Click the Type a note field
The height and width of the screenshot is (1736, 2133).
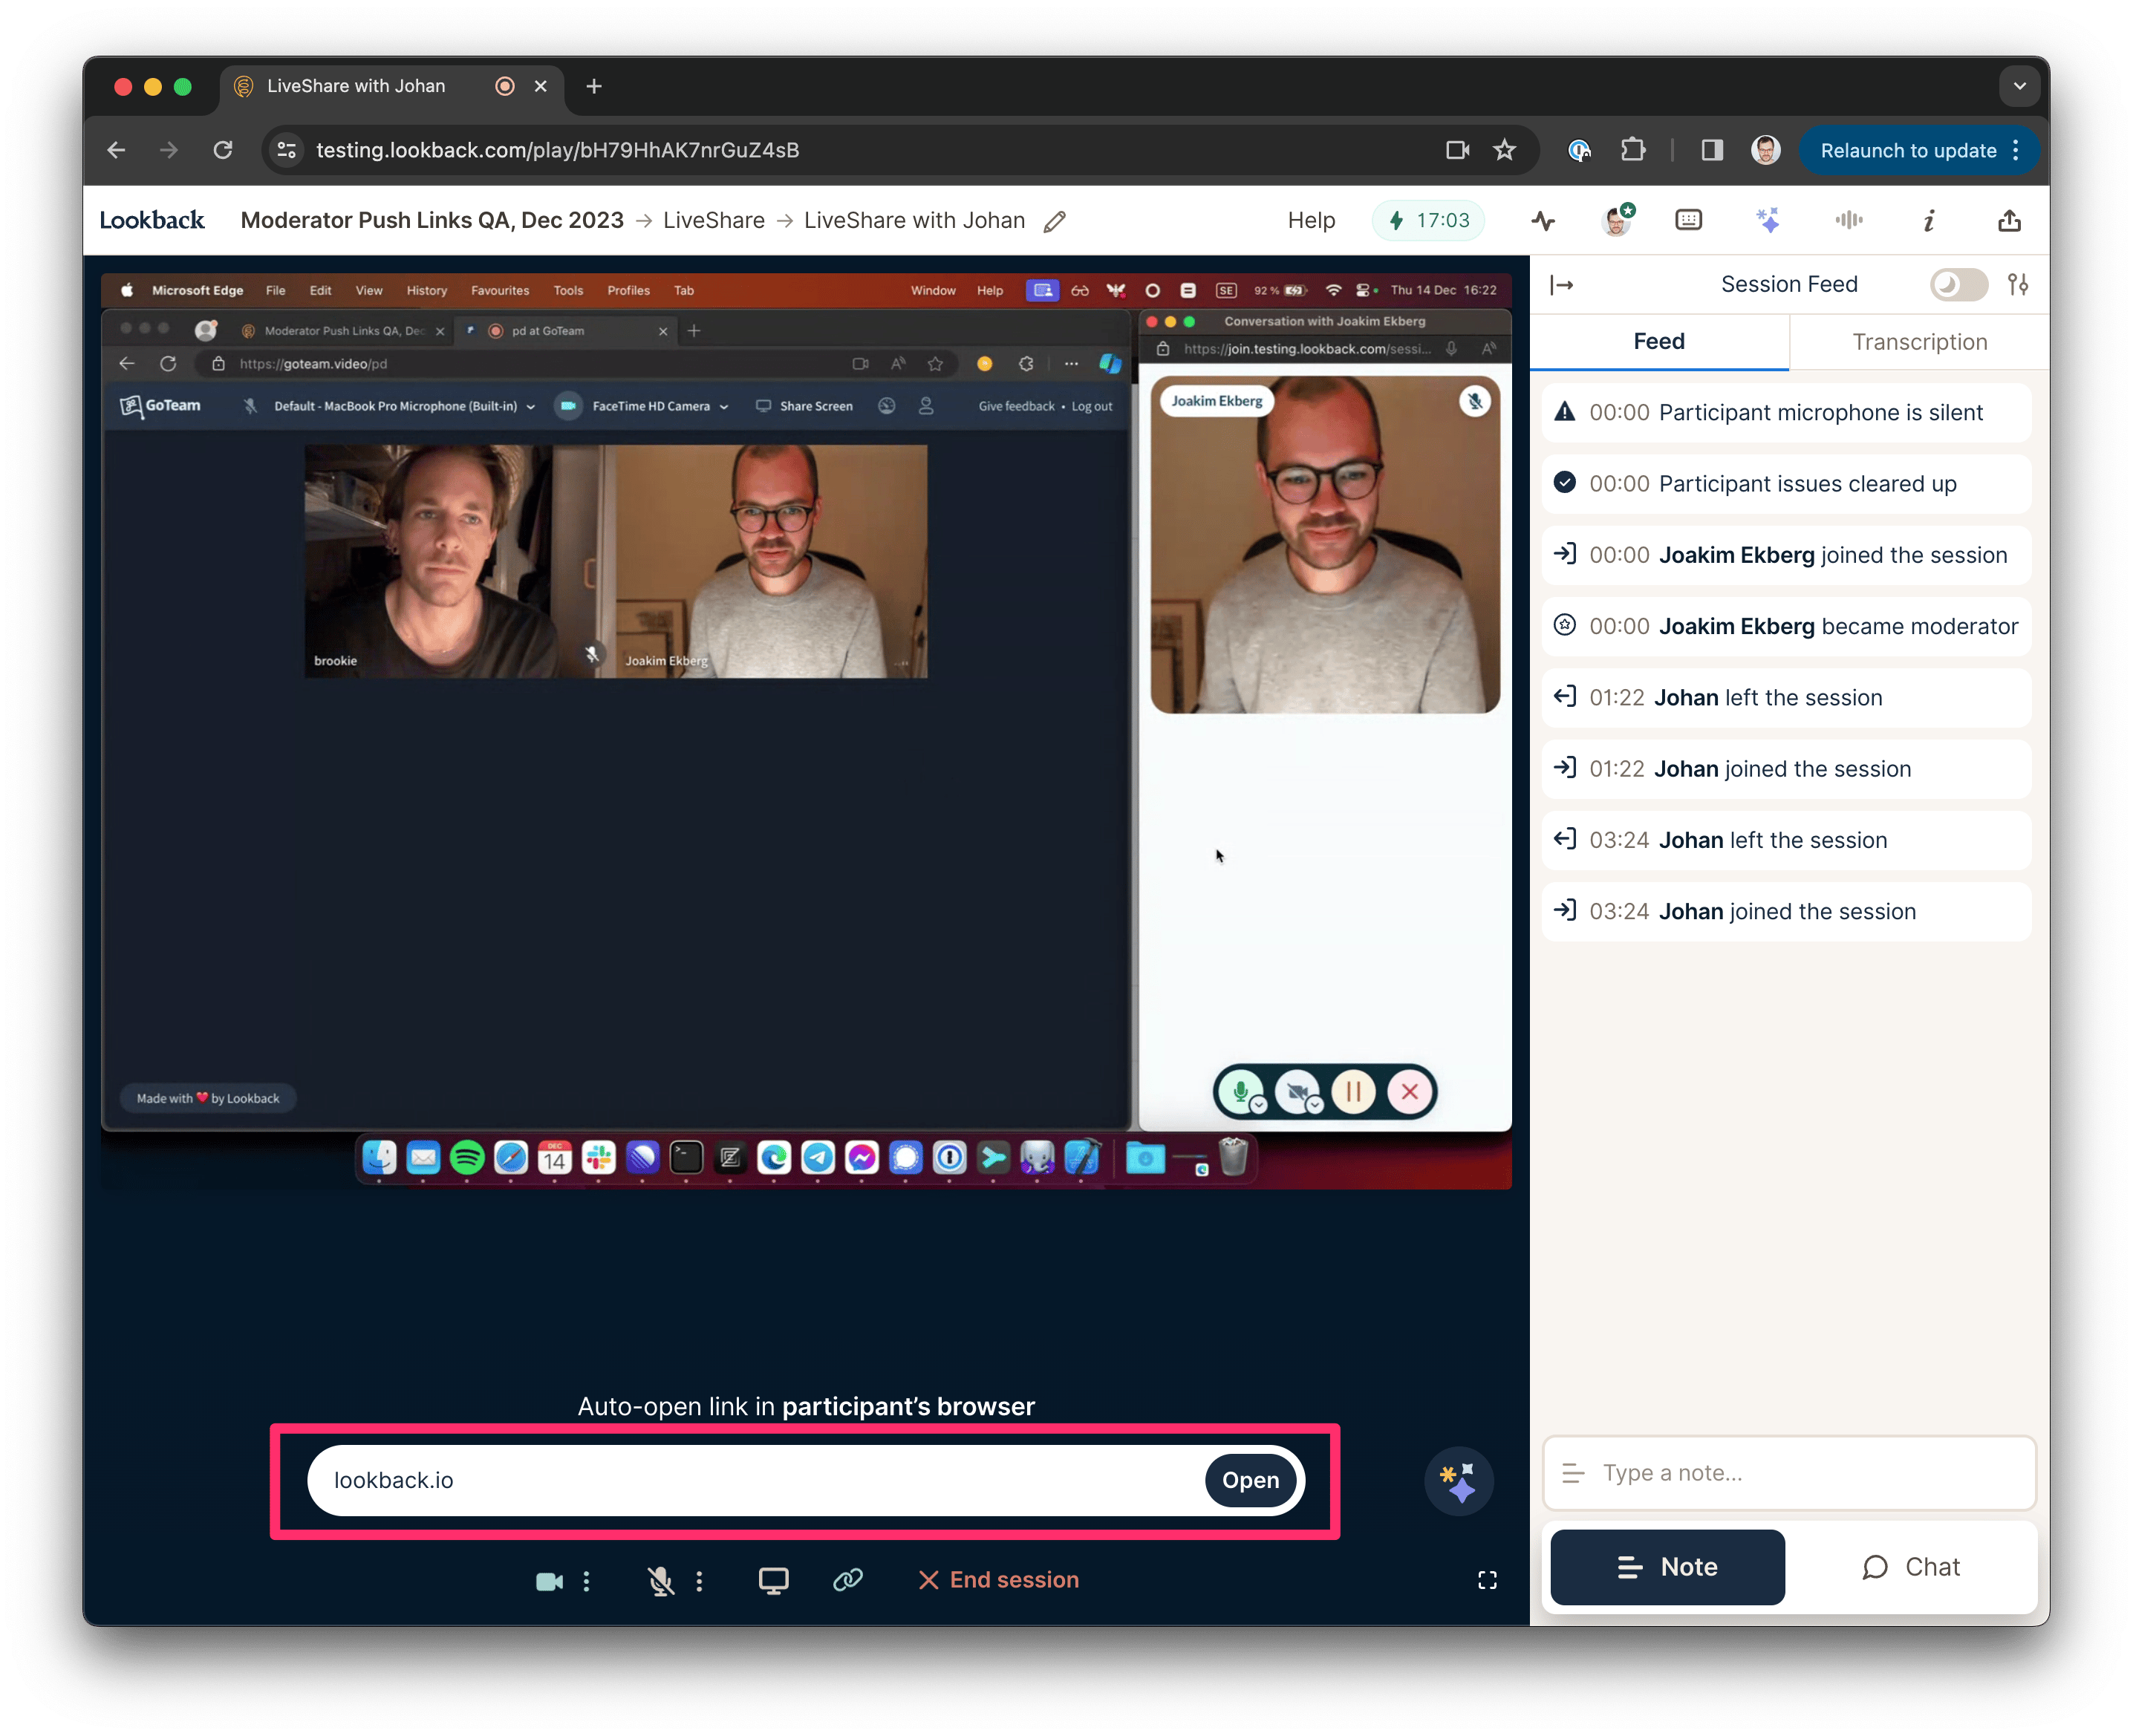tap(1788, 1473)
